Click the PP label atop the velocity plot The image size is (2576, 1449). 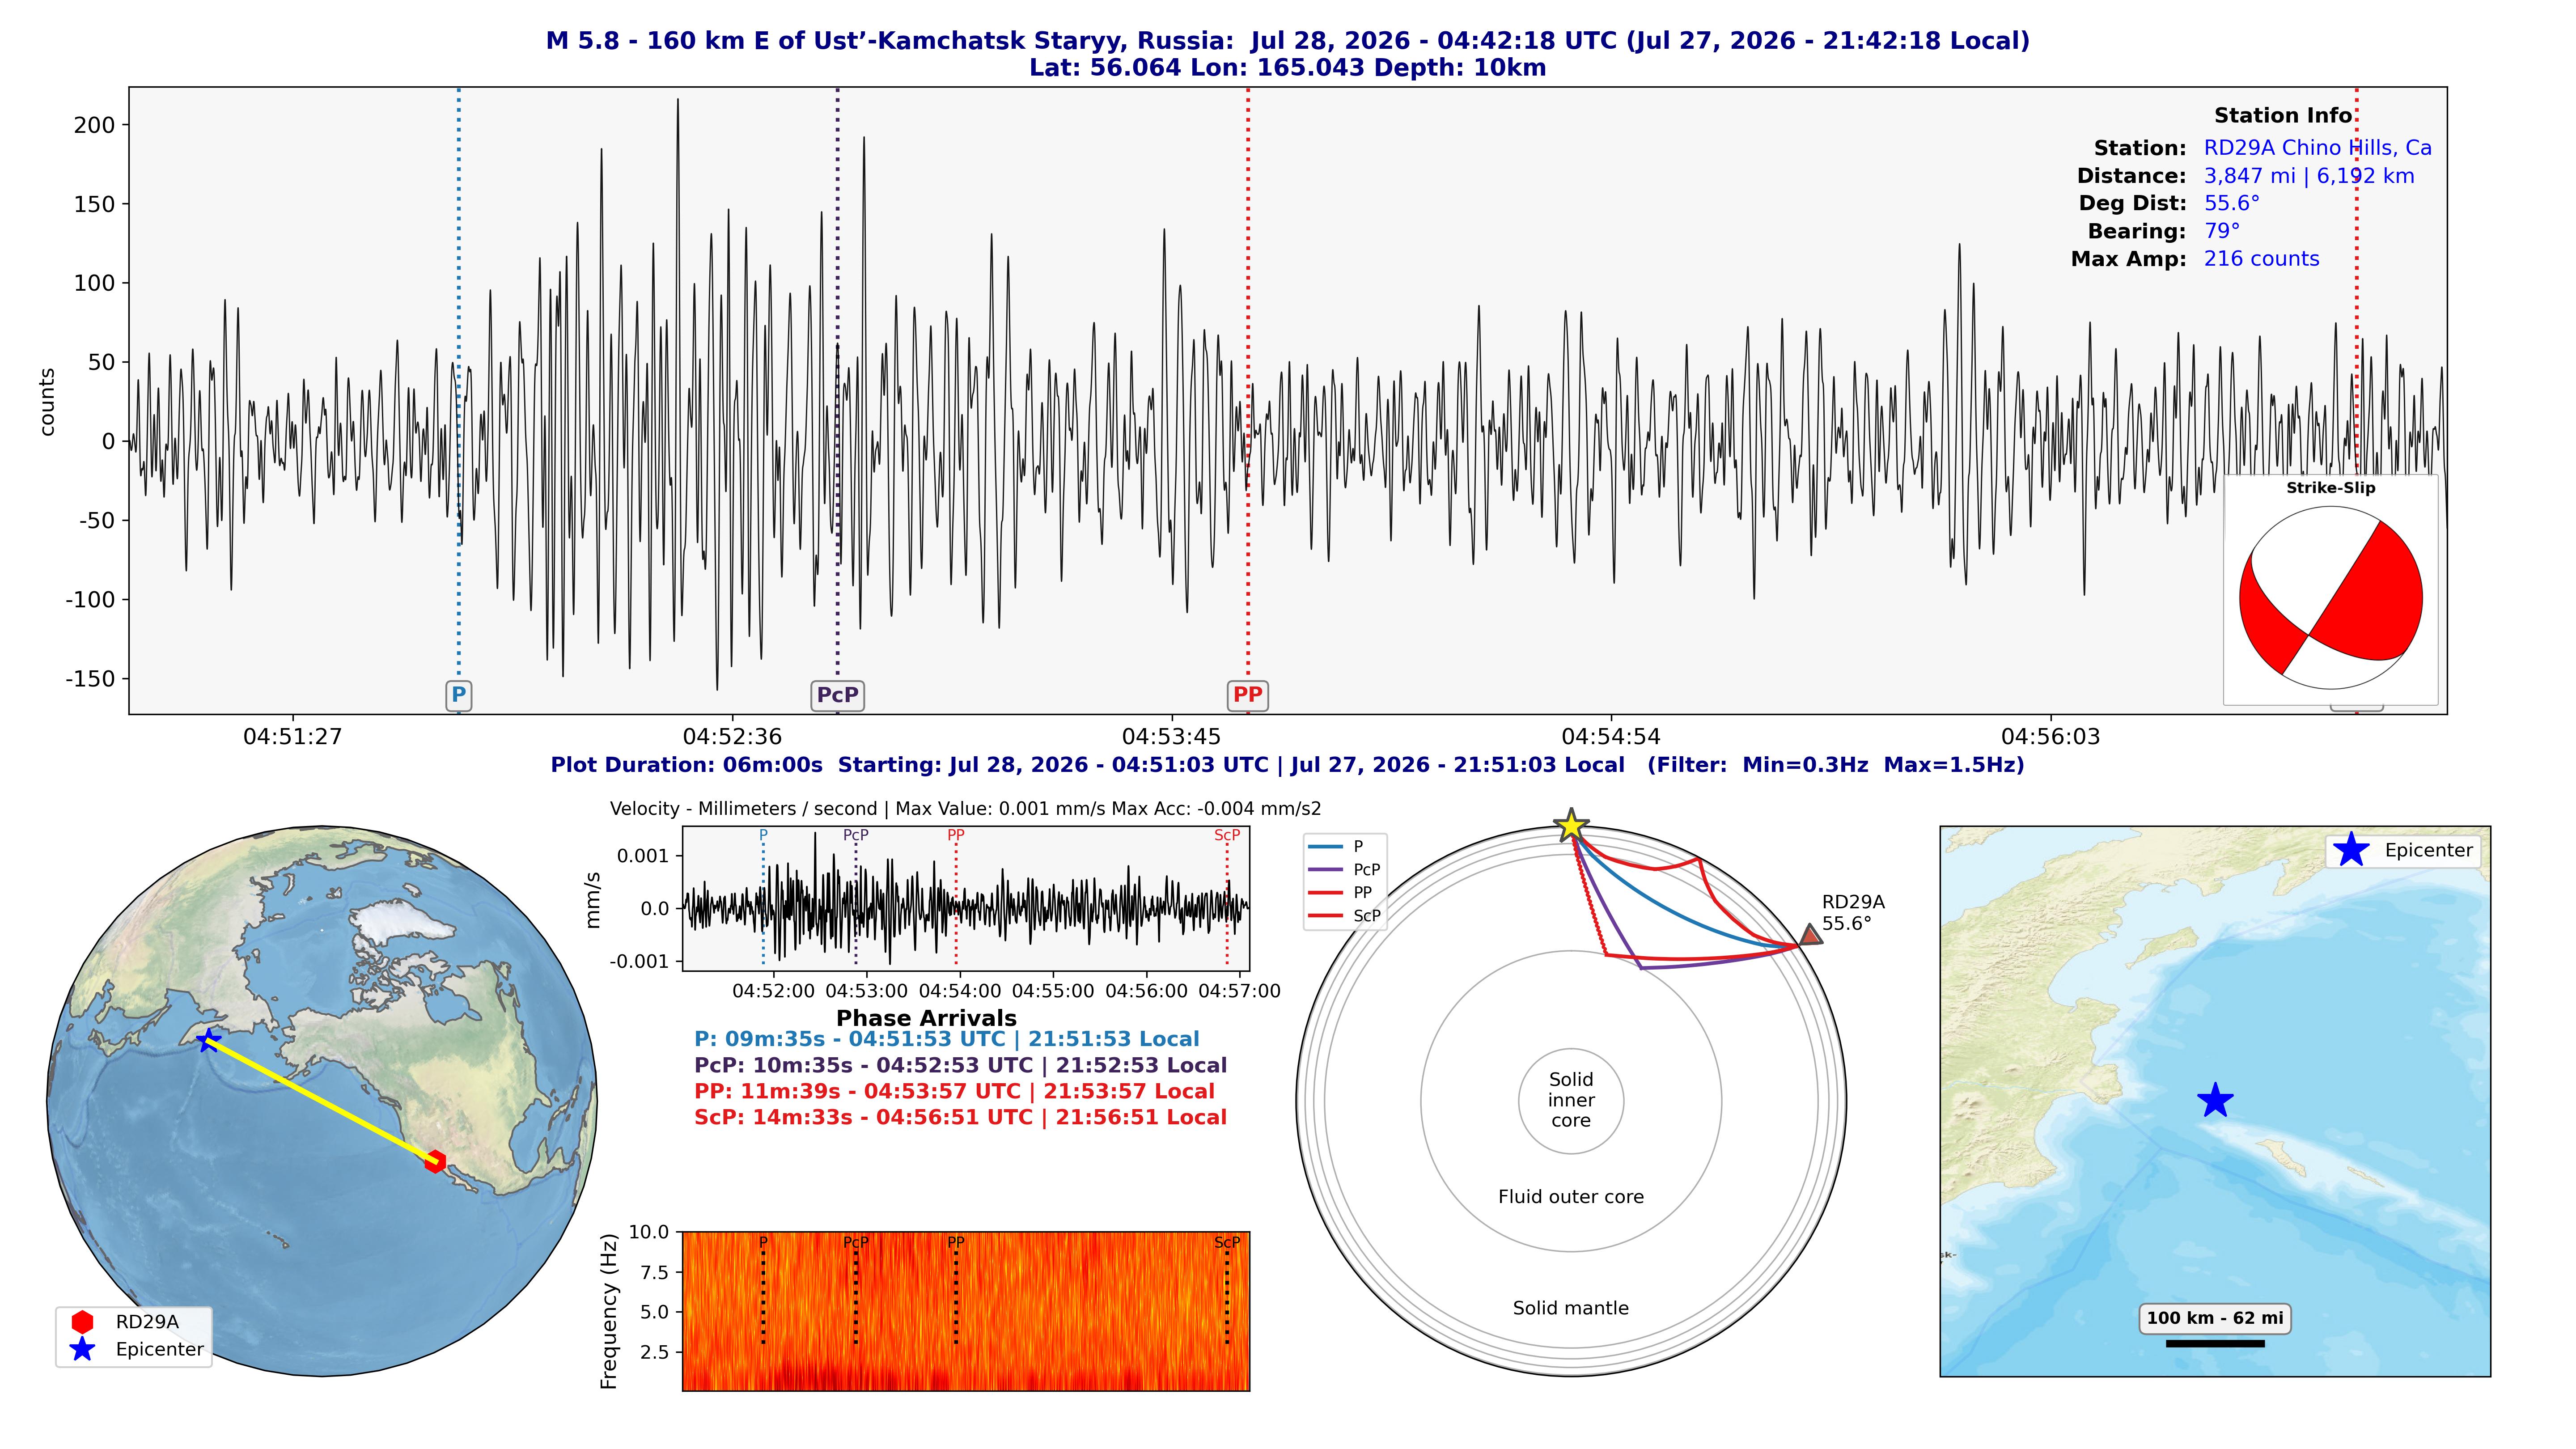coord(956,835)
